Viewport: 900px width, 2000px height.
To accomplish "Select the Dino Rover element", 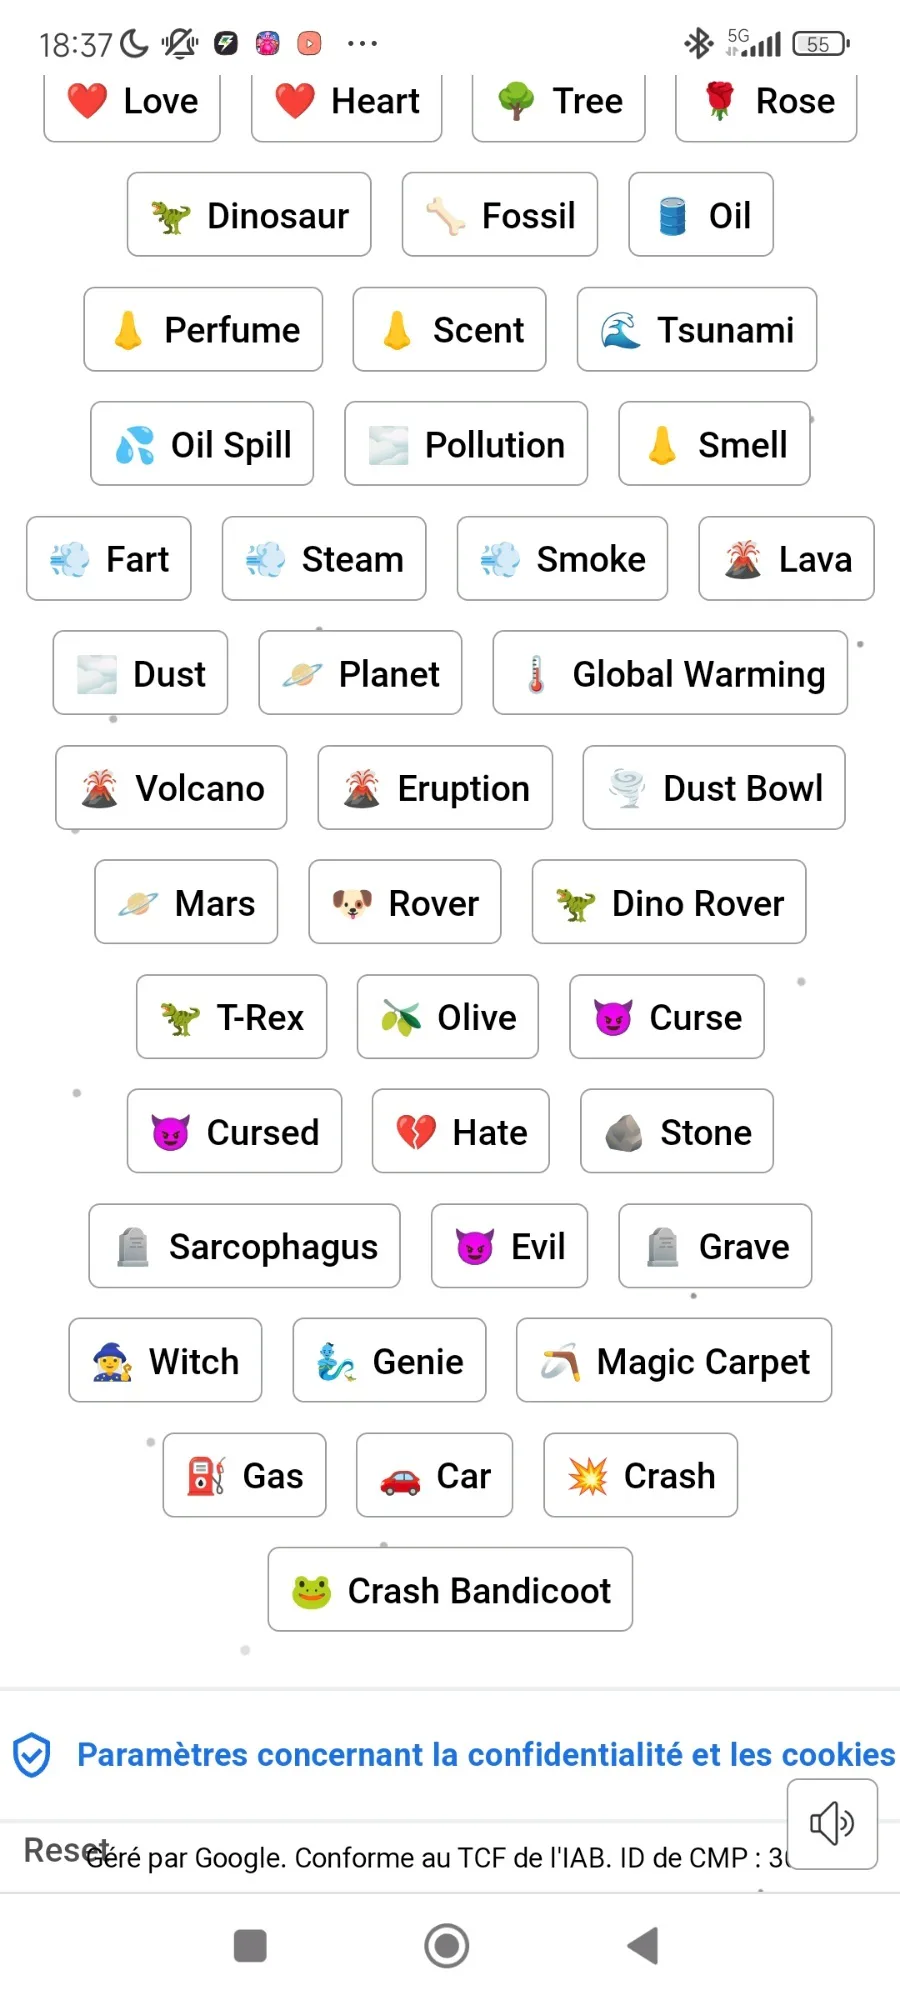I will pos(668,903).
